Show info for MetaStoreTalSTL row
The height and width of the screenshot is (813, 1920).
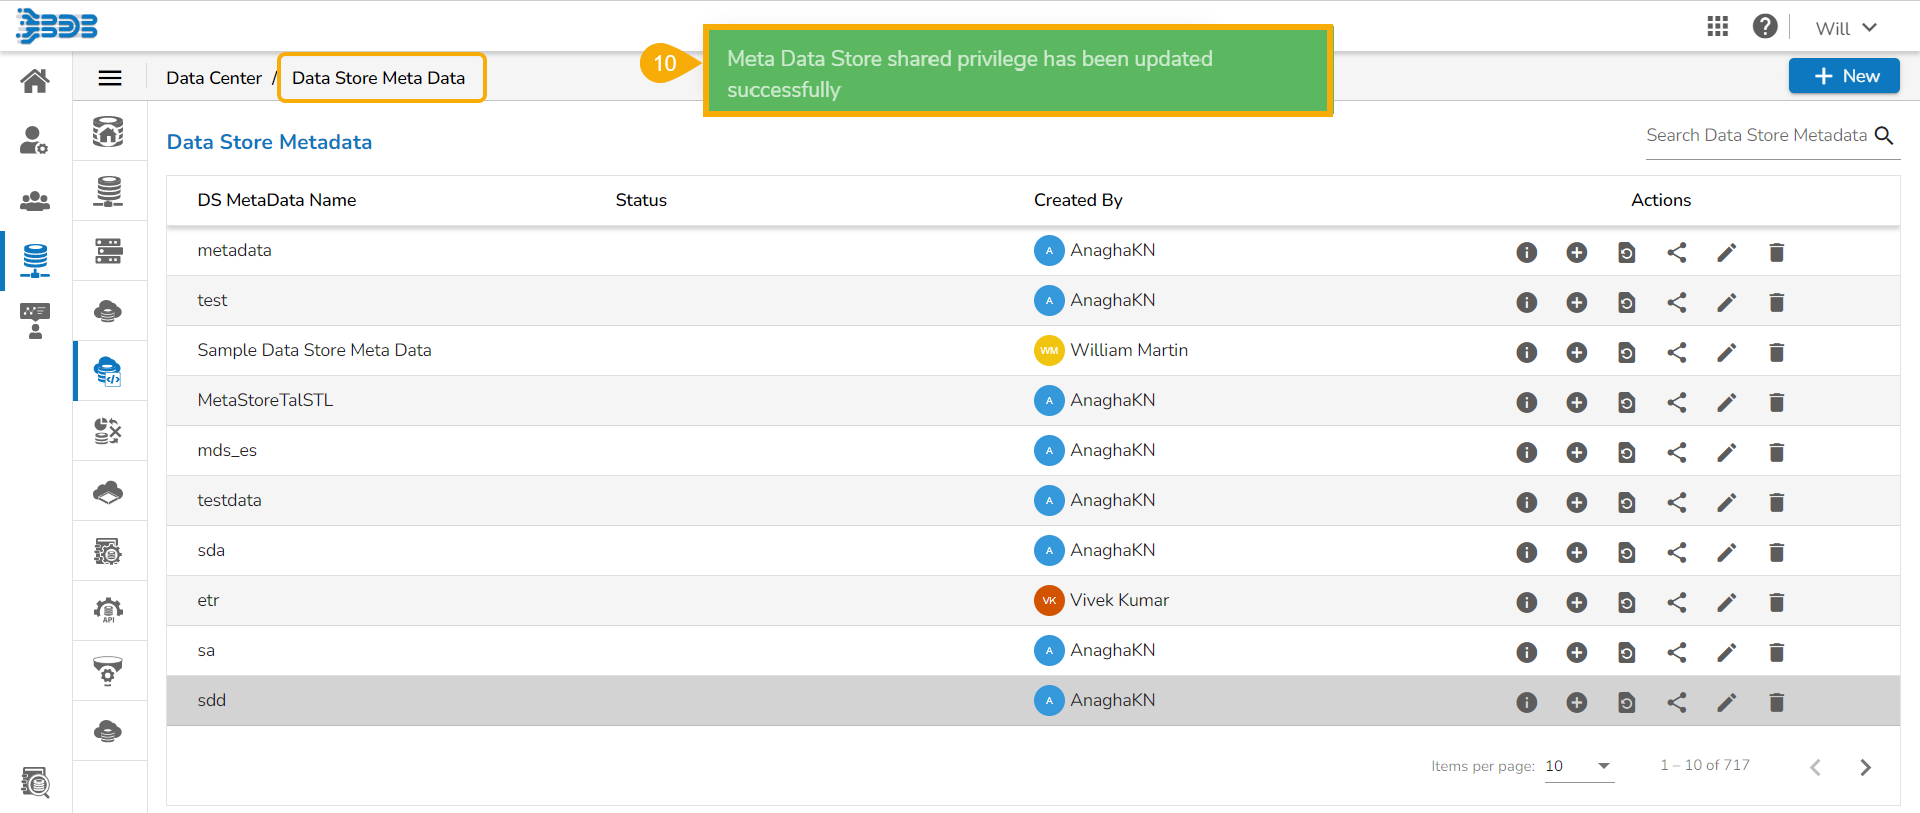(x=1526, y=402)
